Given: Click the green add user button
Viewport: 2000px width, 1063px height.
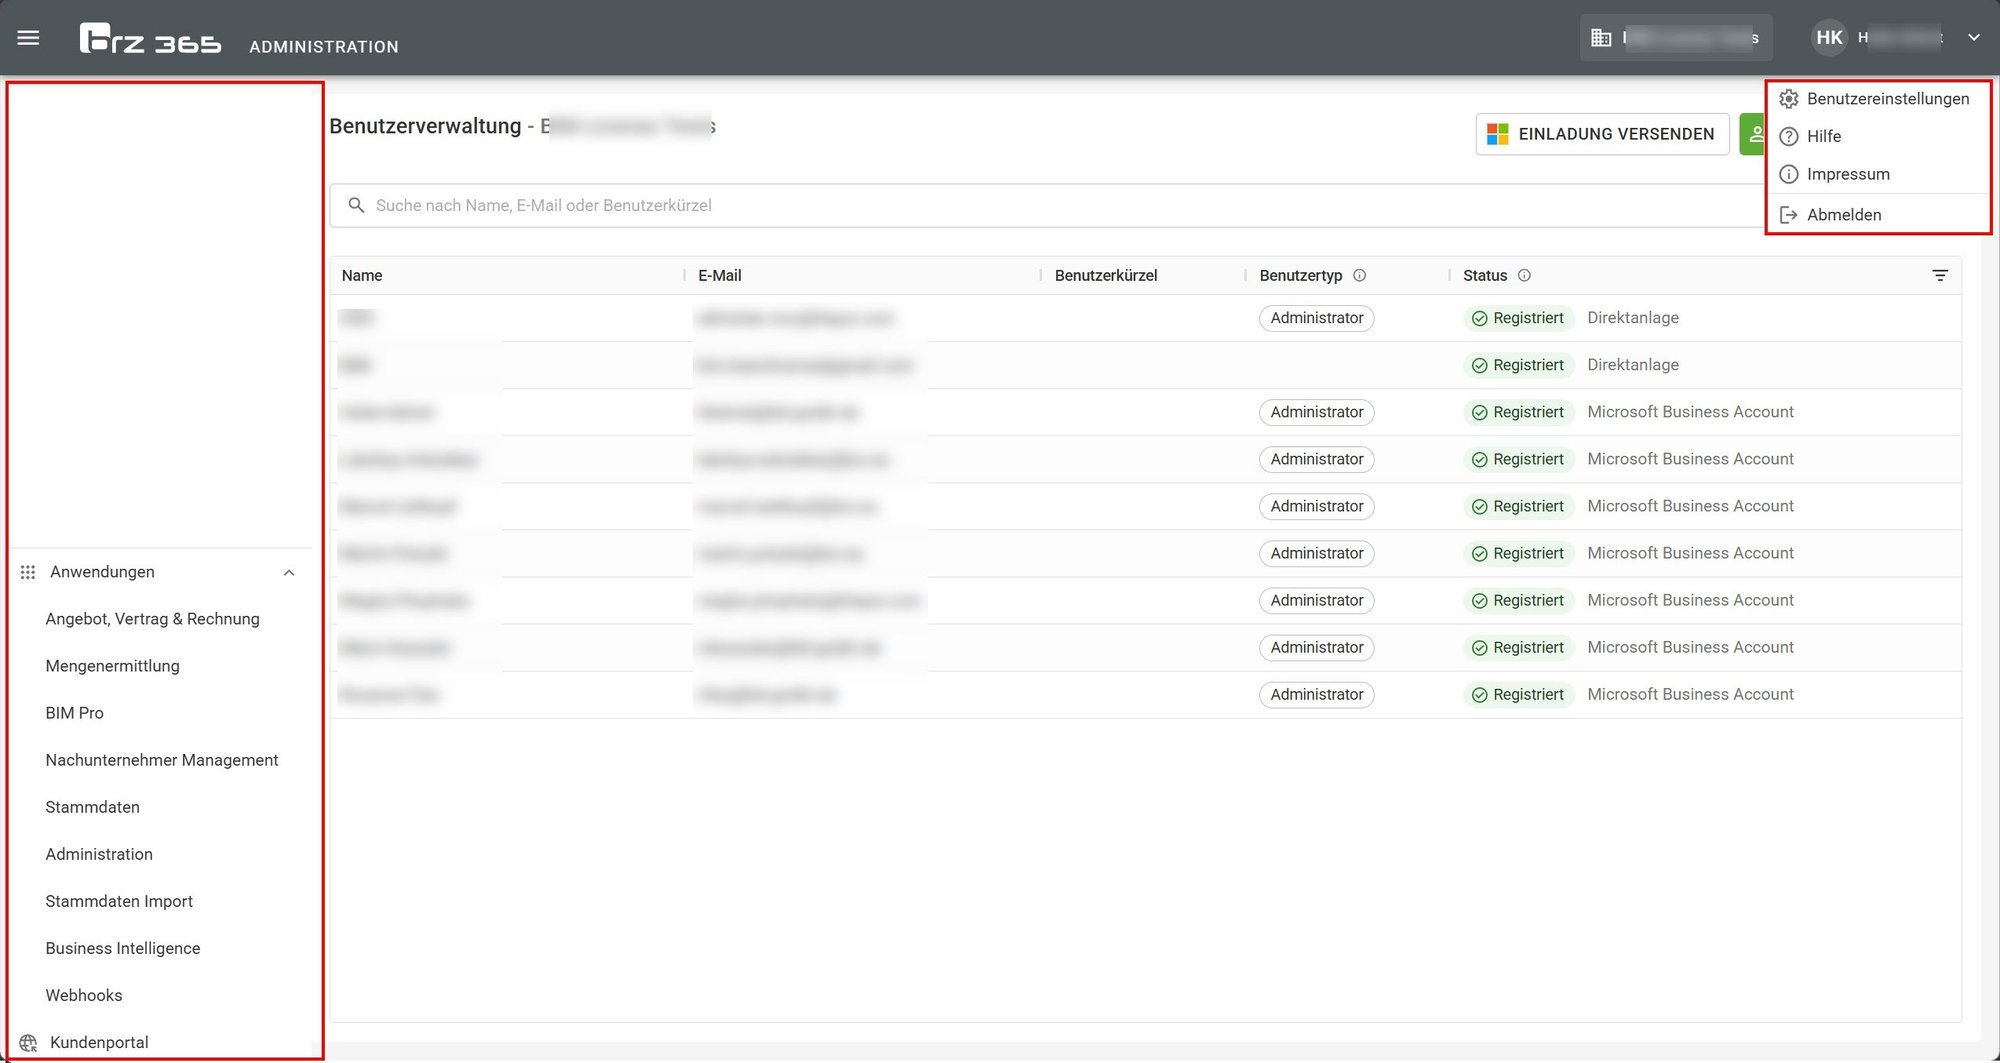Looking at the screenshot, I should pyautogui.click(x=1753, y=134).
